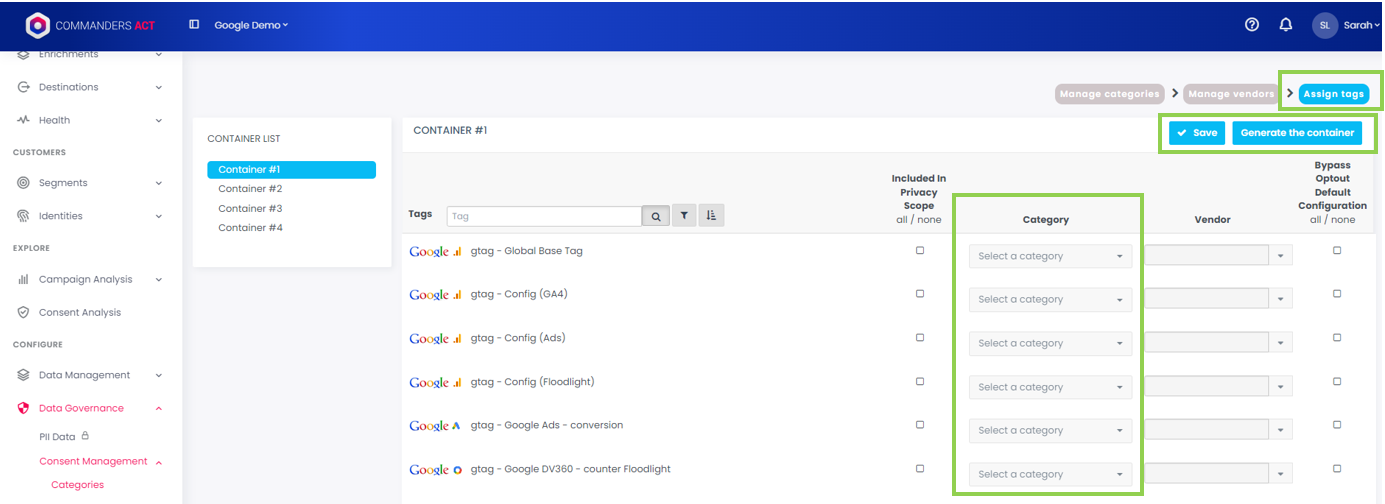1385x504 pixels.
Task: Open the help question mark icon
Action: click(x=1252, y=25)
